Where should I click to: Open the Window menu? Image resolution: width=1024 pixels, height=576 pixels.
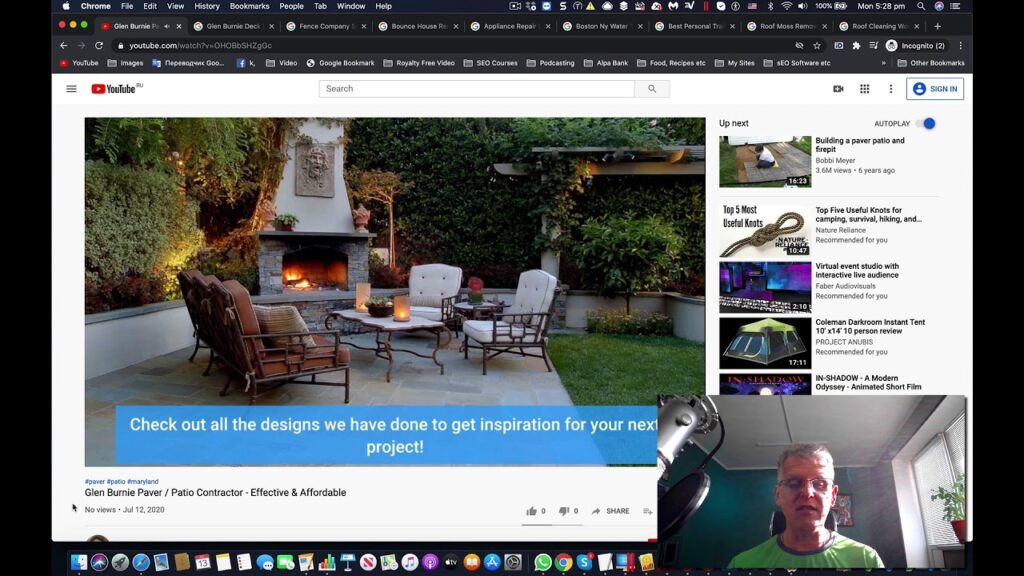[x=351, y=6]
